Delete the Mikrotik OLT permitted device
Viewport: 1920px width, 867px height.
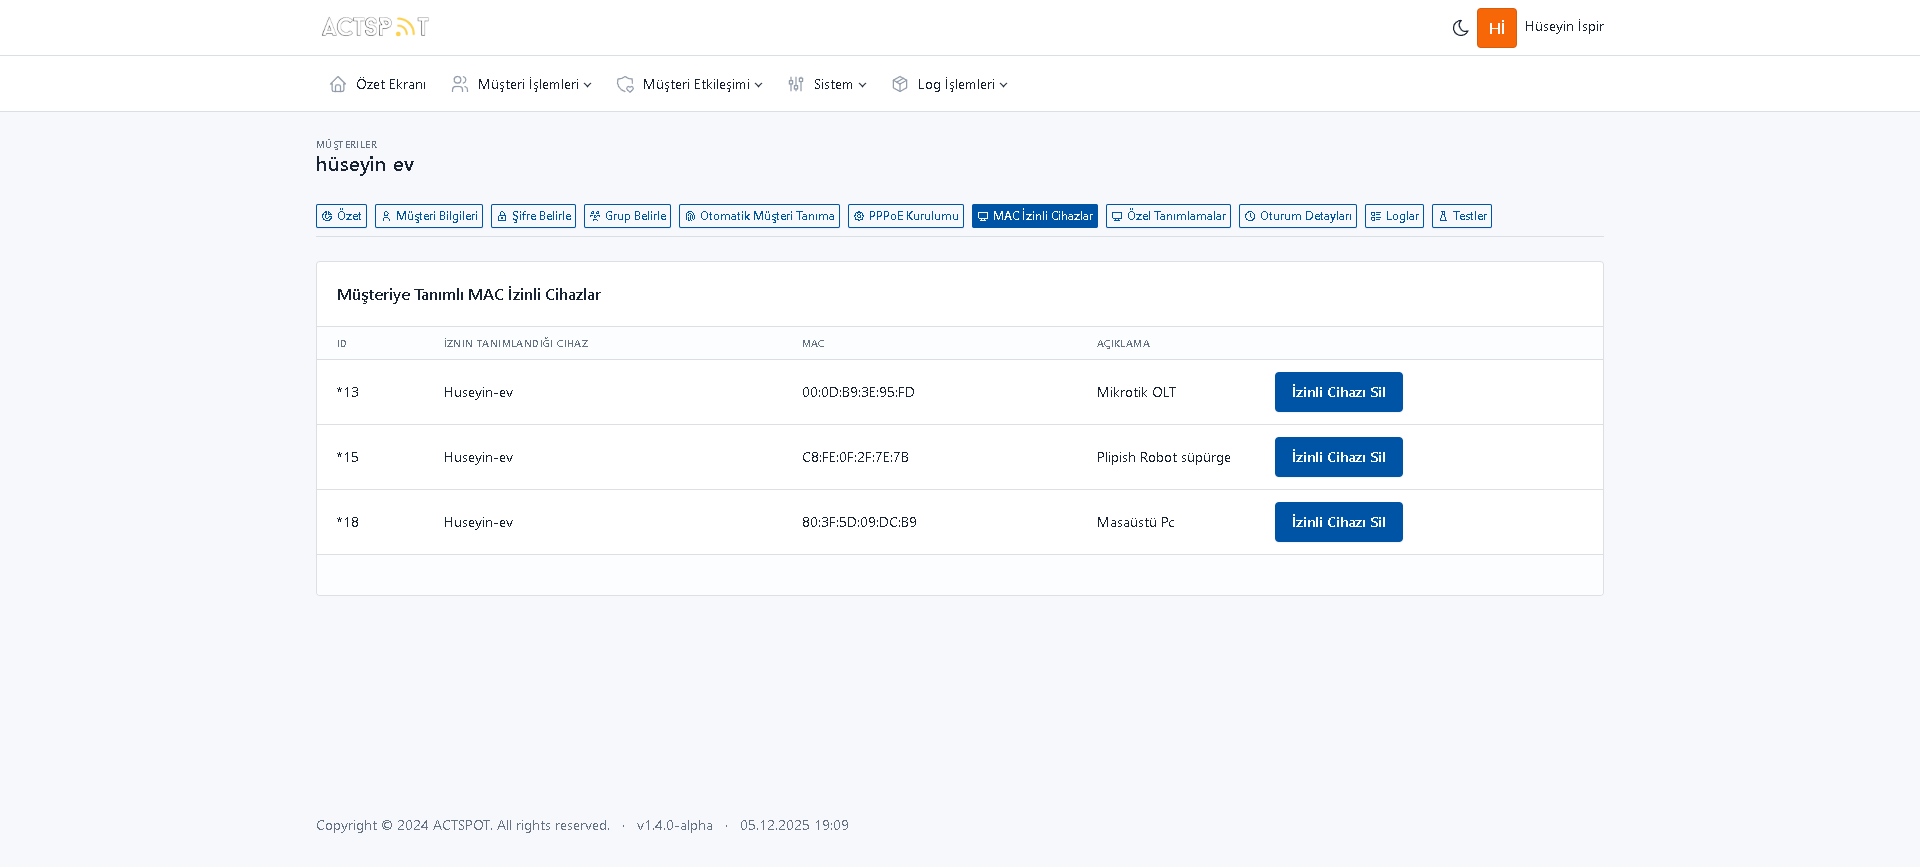coord(1338,392)
